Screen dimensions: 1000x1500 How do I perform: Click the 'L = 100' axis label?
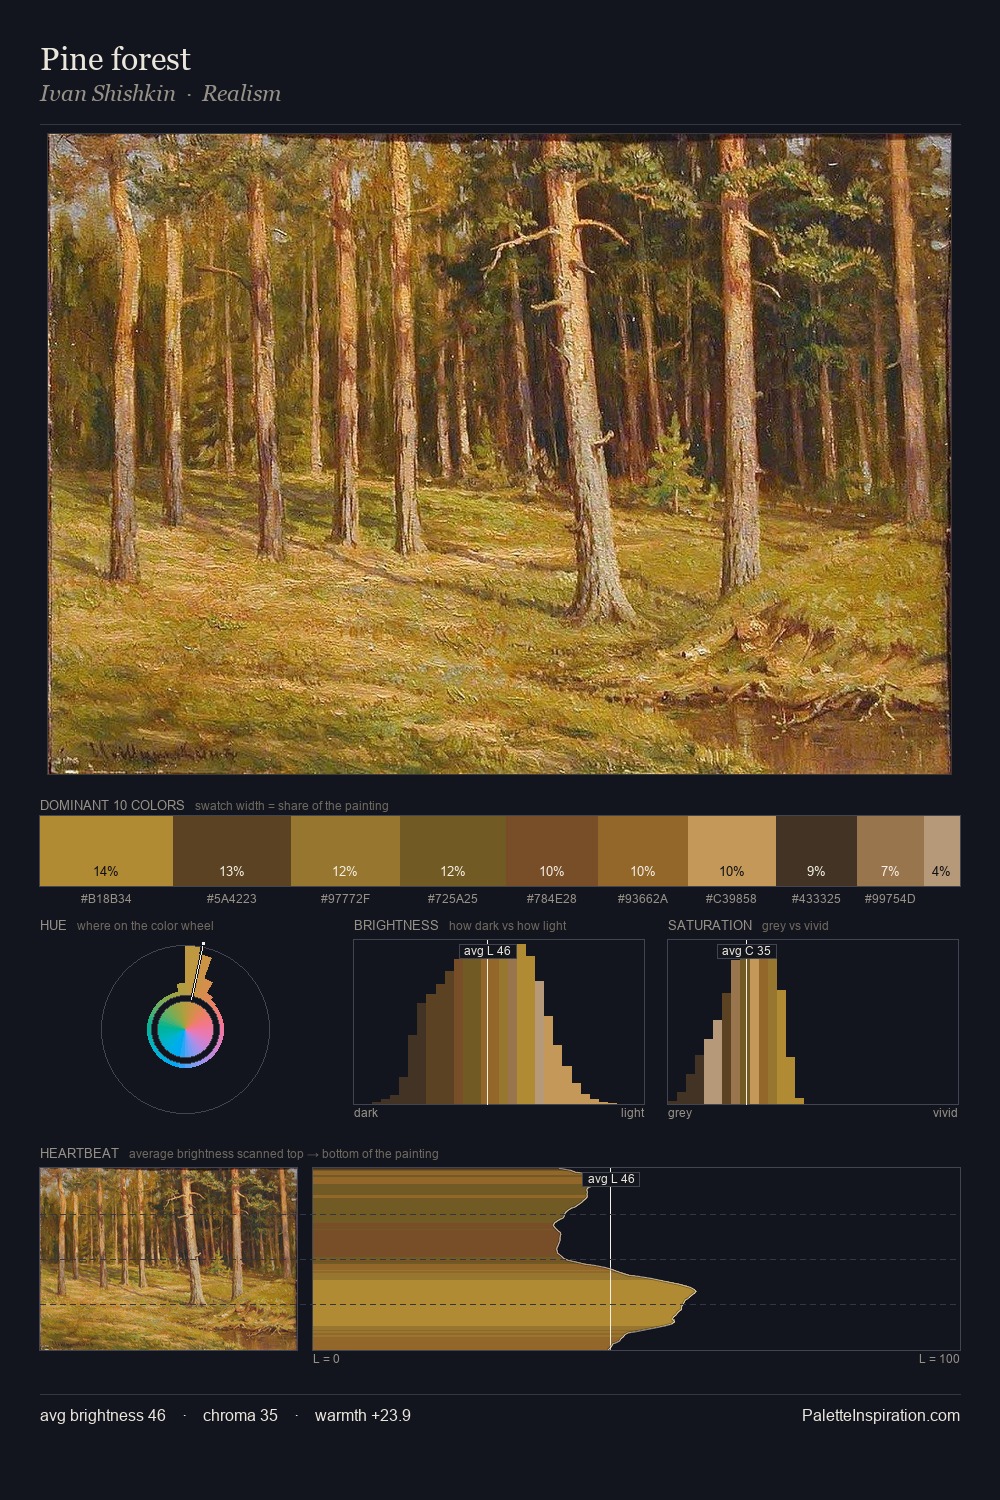click(940, 1358)
